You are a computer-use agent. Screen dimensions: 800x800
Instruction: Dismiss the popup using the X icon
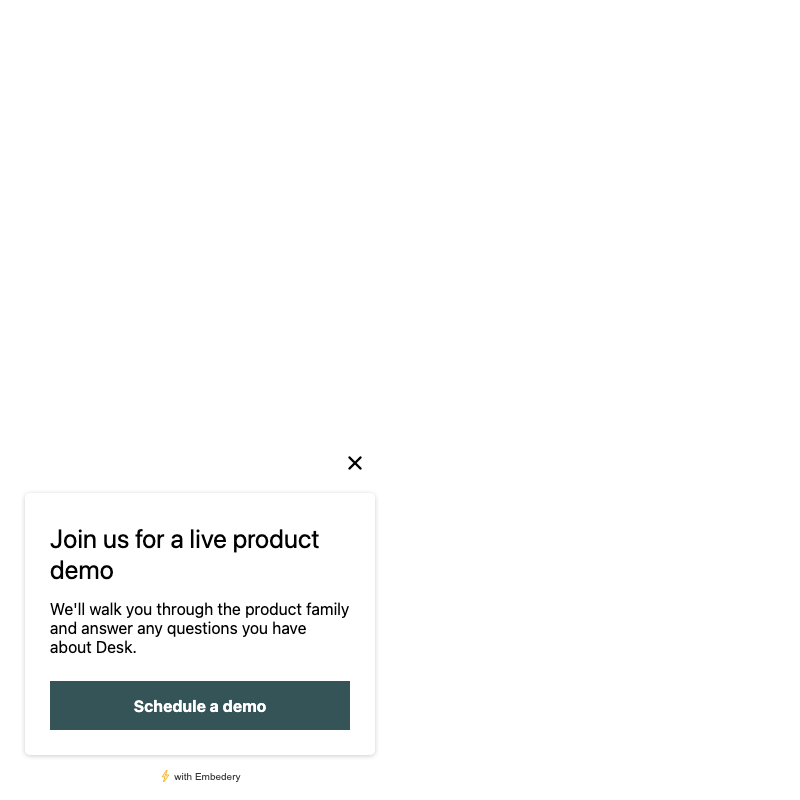[355, 463]
